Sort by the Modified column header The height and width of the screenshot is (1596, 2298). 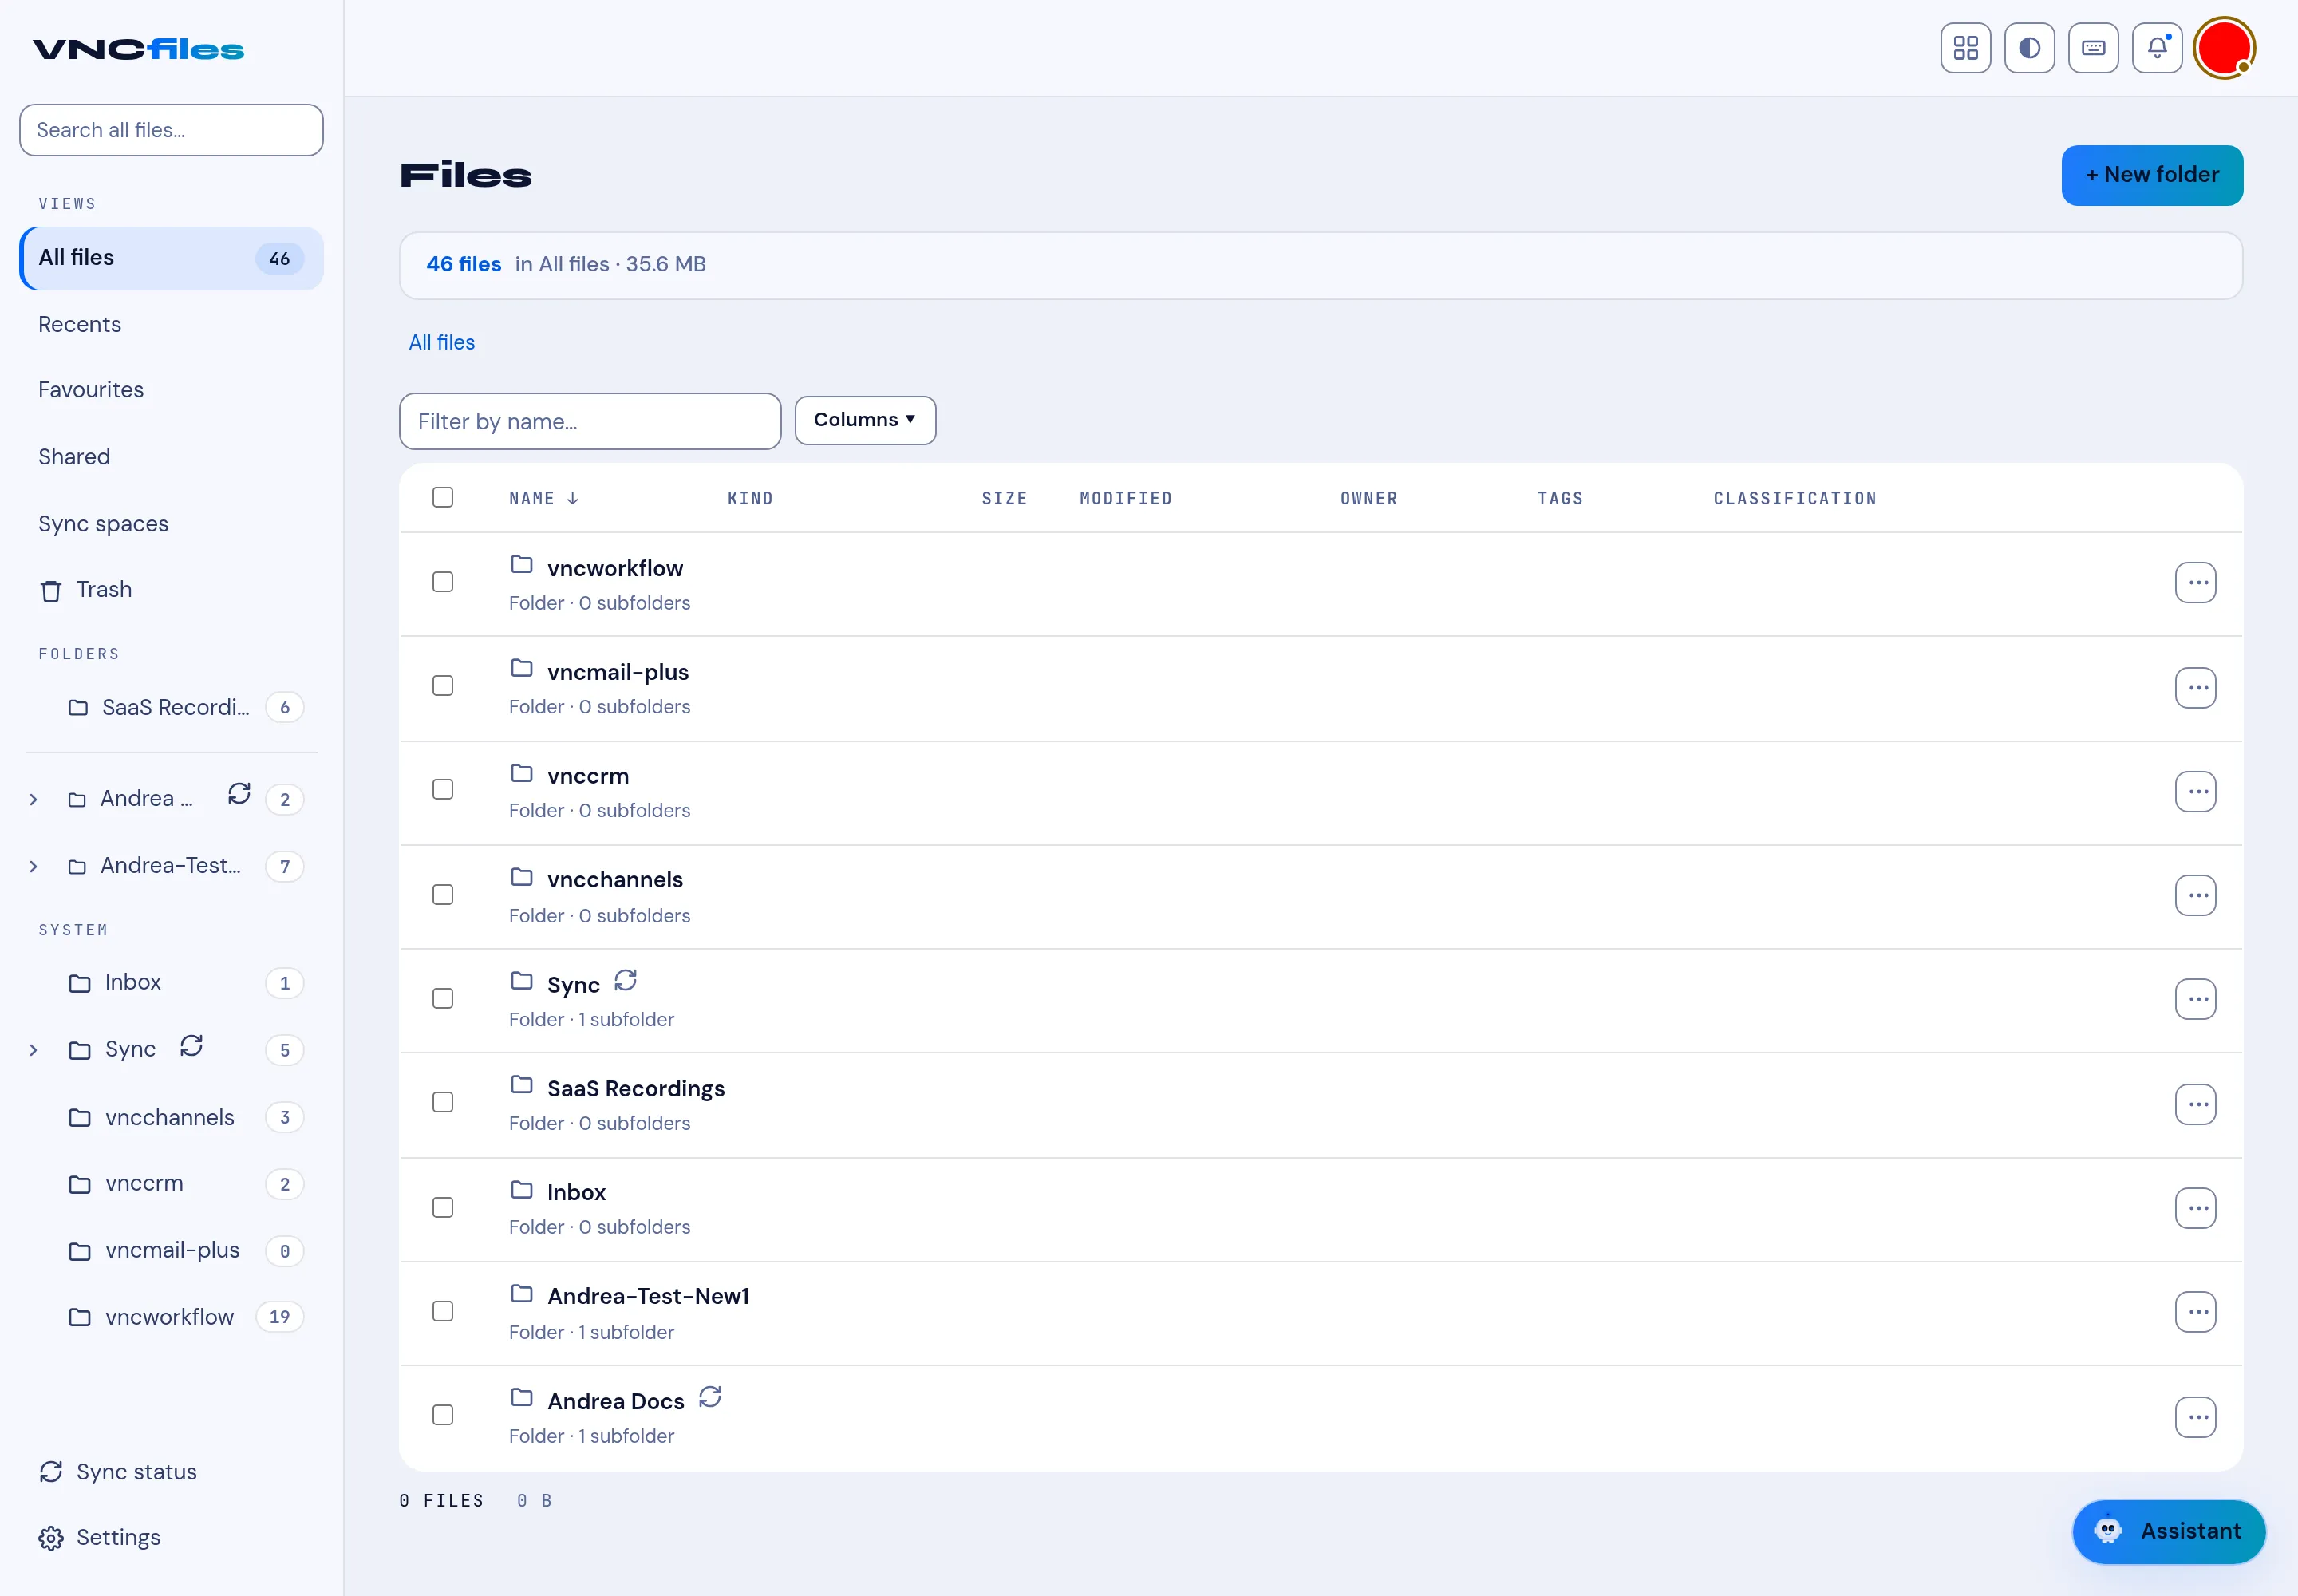click(x=1126, y=498)
